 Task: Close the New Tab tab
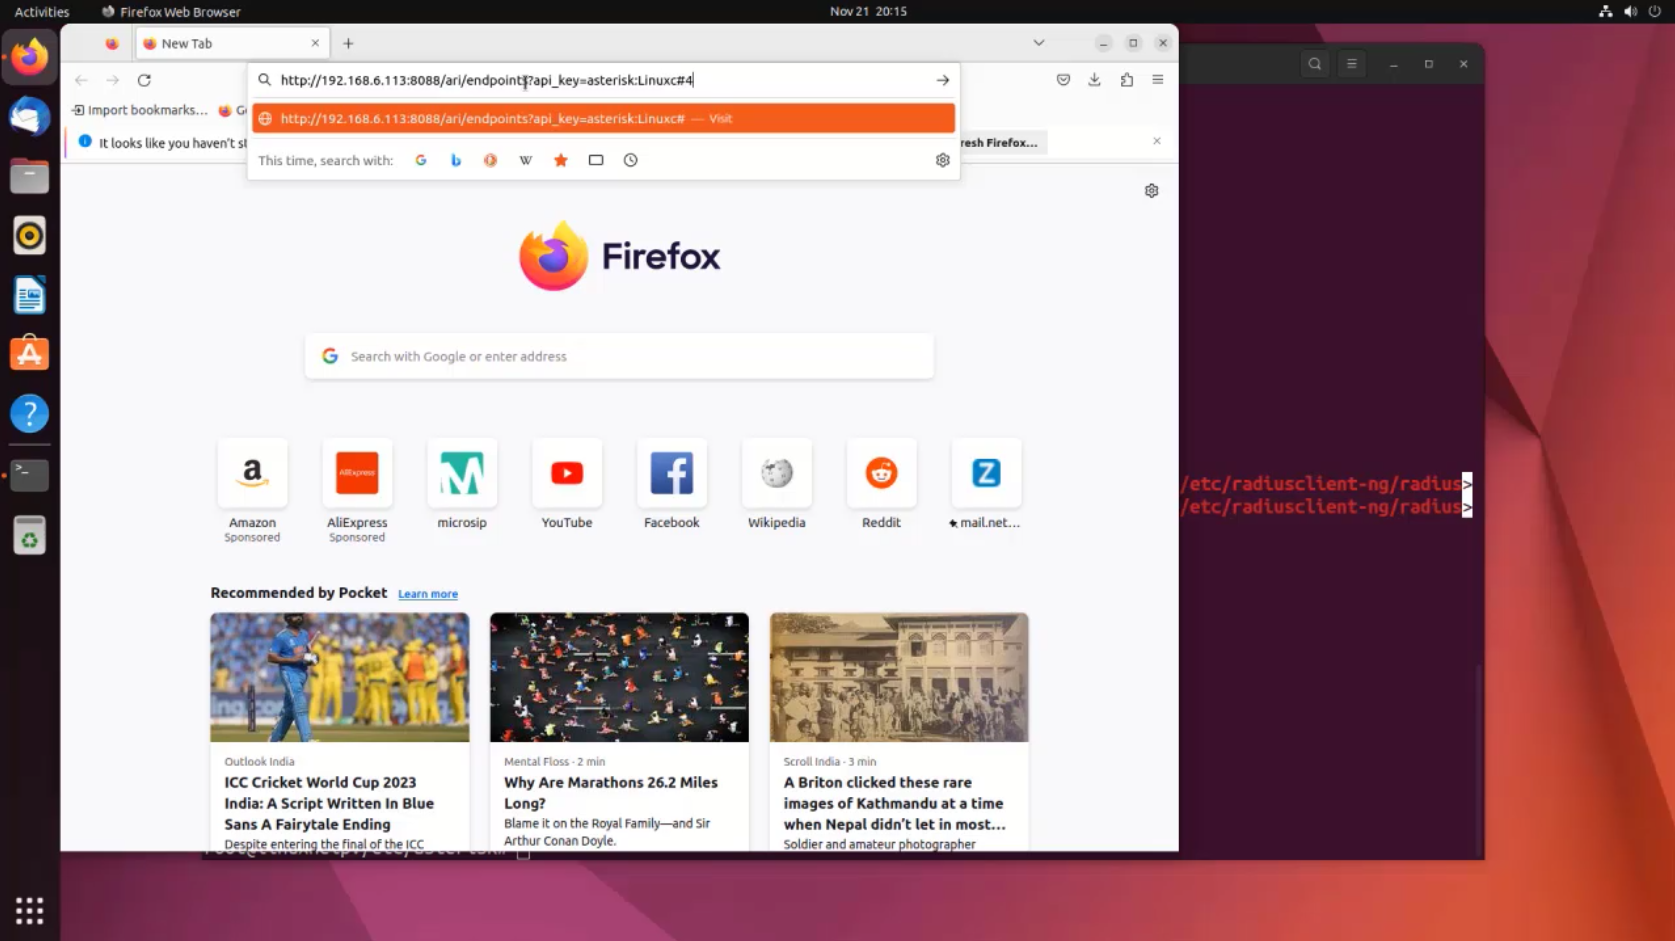click(315, 43)
